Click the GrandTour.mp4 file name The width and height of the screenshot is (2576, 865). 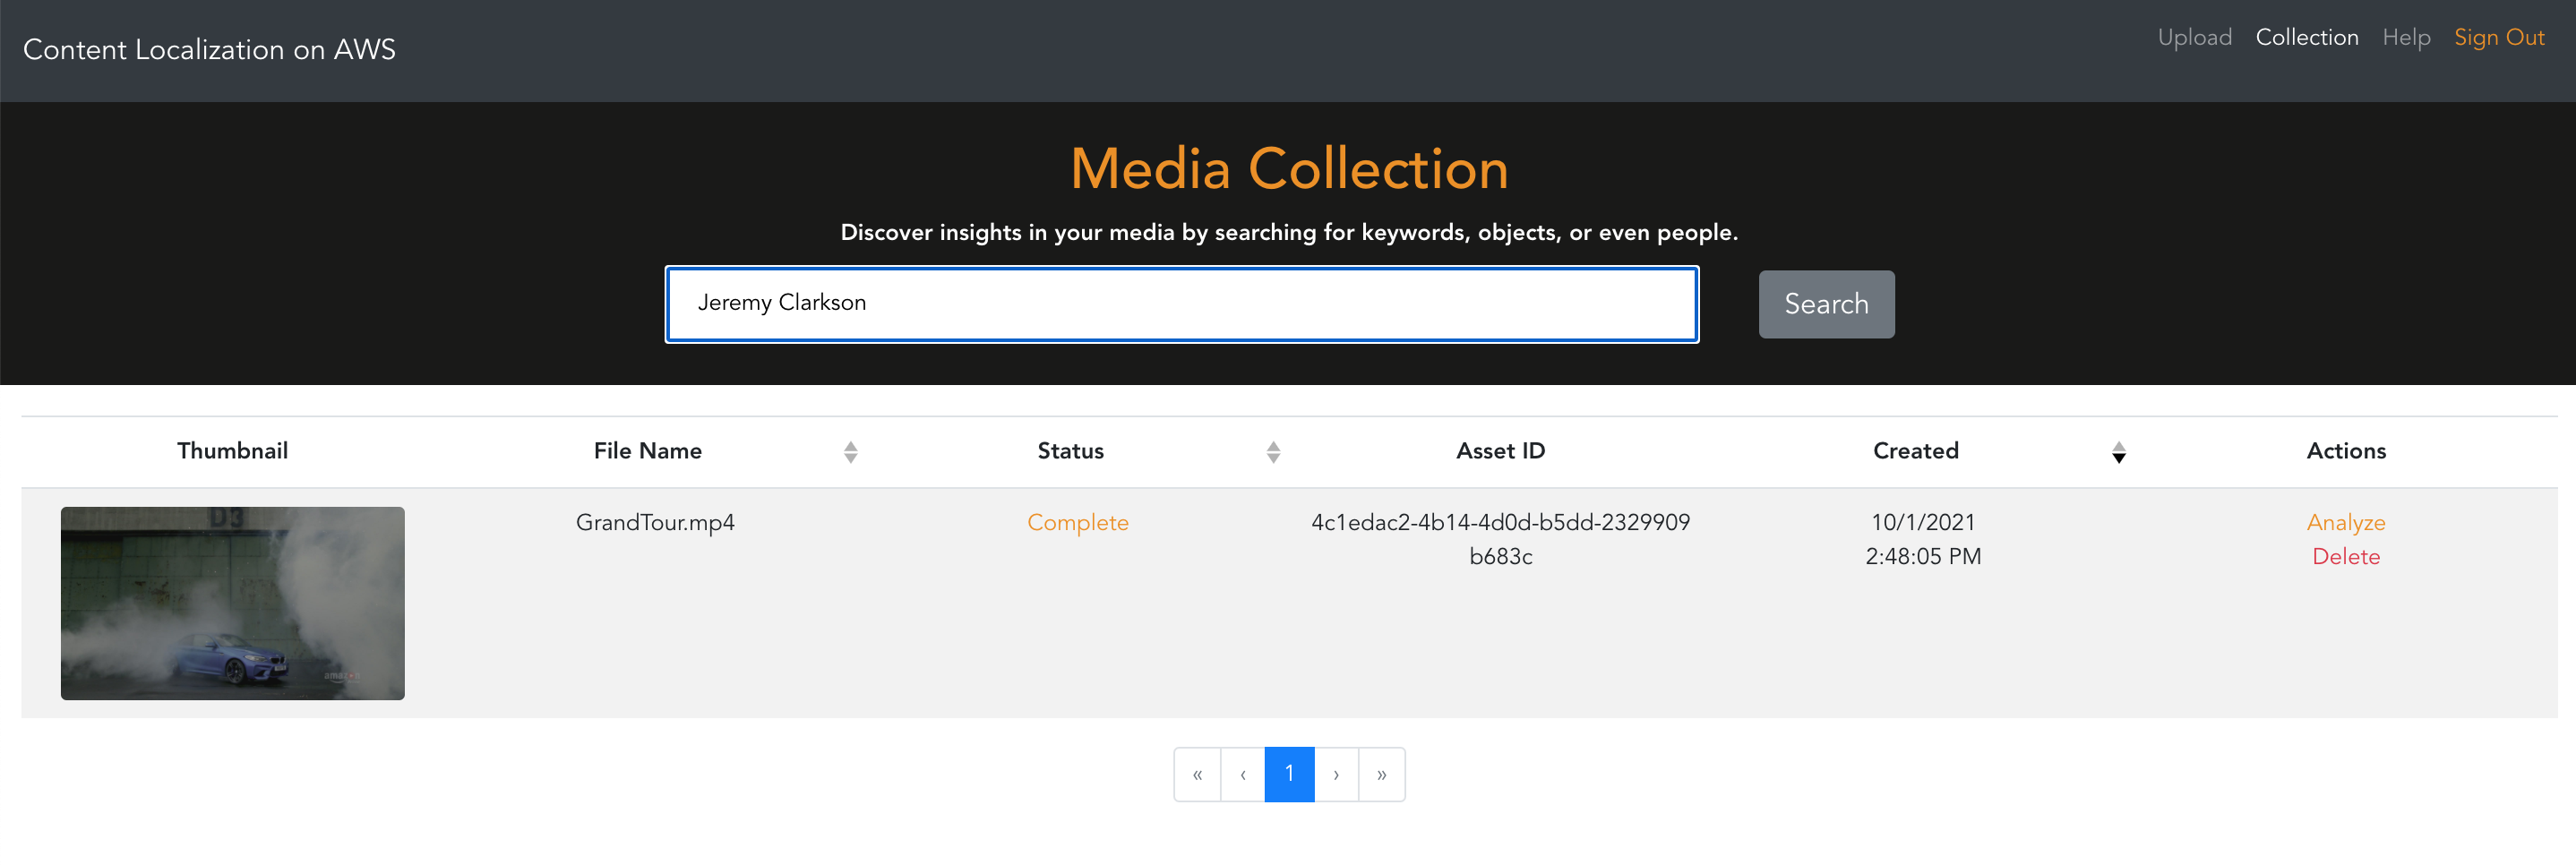click(x=655, y=522)
